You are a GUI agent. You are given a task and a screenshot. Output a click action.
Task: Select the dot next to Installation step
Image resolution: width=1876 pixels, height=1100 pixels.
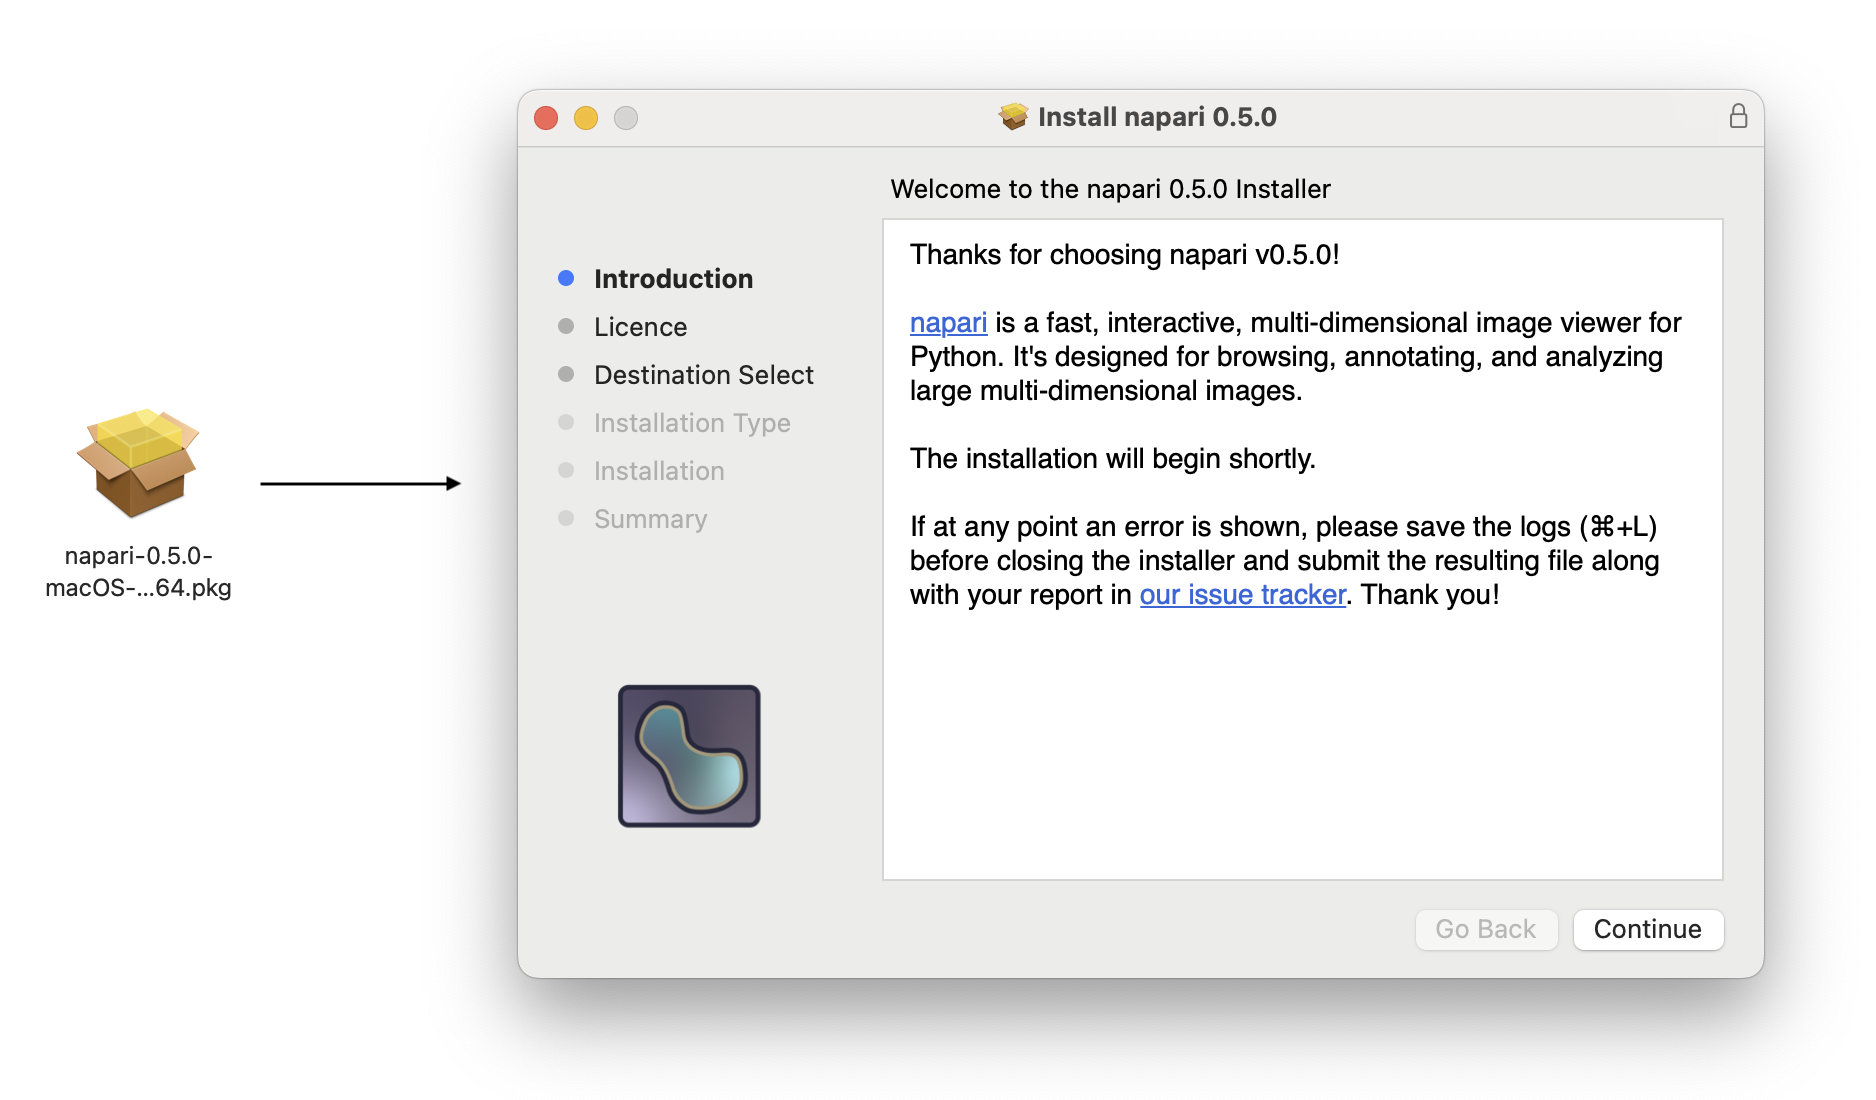(566, 469)
